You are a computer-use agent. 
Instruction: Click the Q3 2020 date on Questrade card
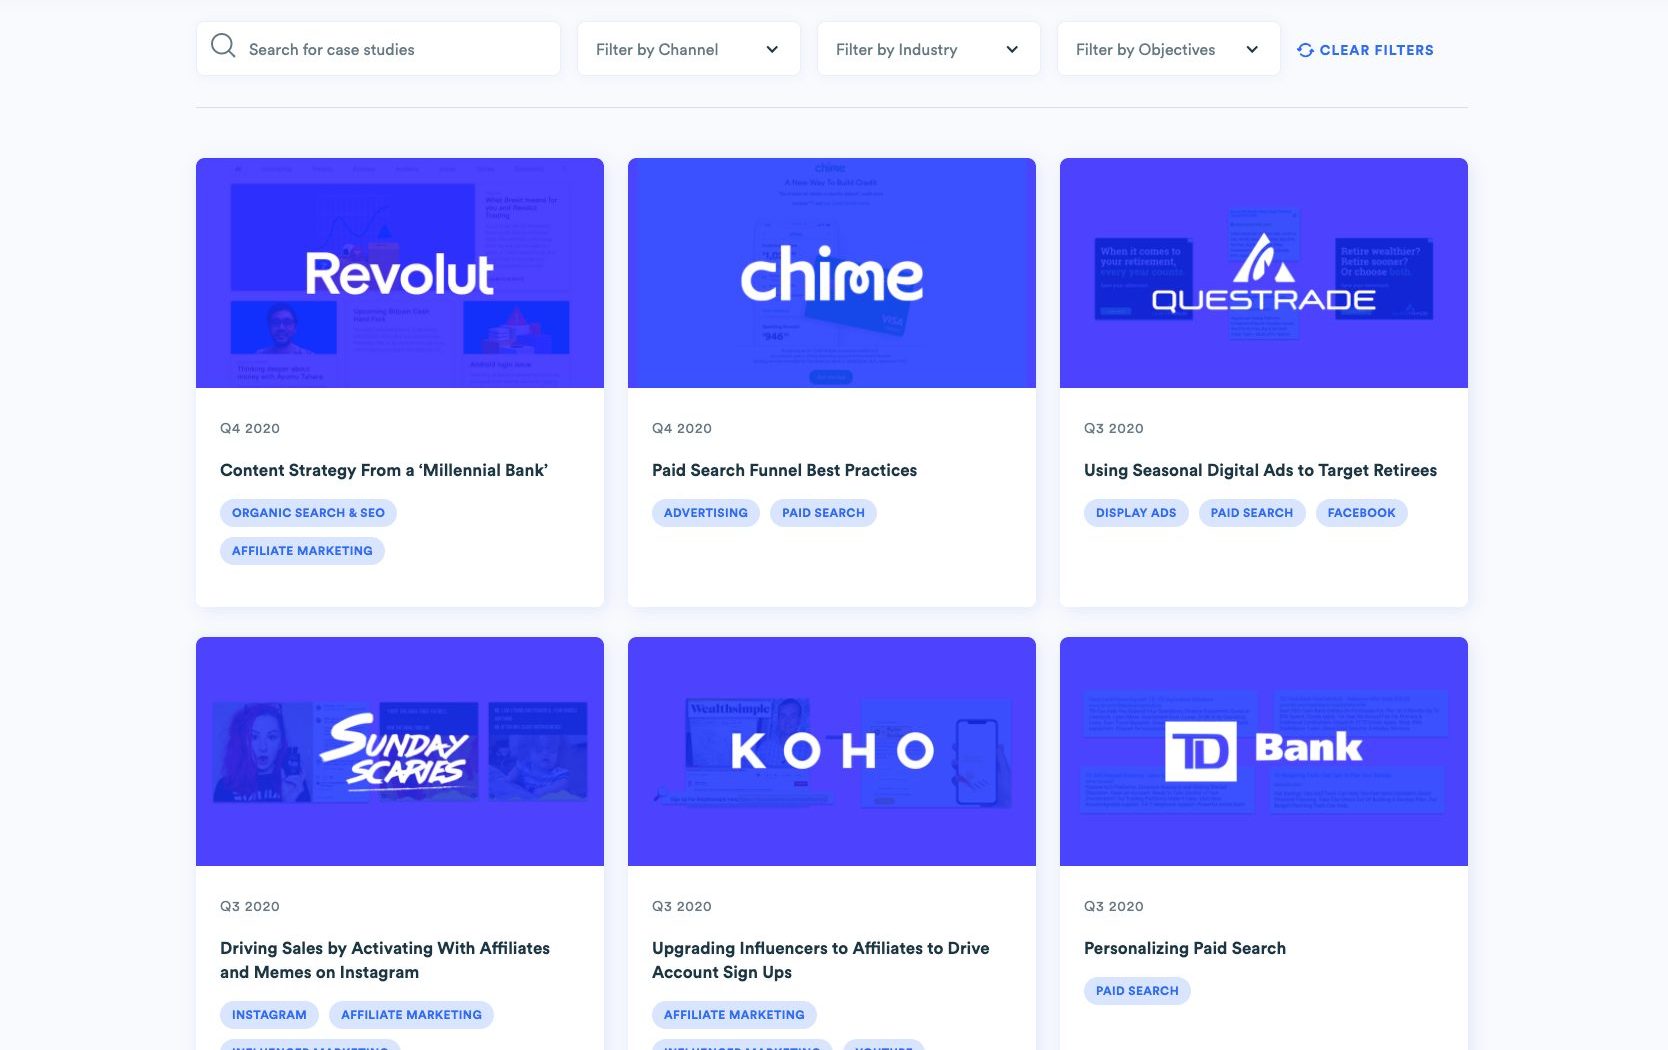click(1114, 428)
